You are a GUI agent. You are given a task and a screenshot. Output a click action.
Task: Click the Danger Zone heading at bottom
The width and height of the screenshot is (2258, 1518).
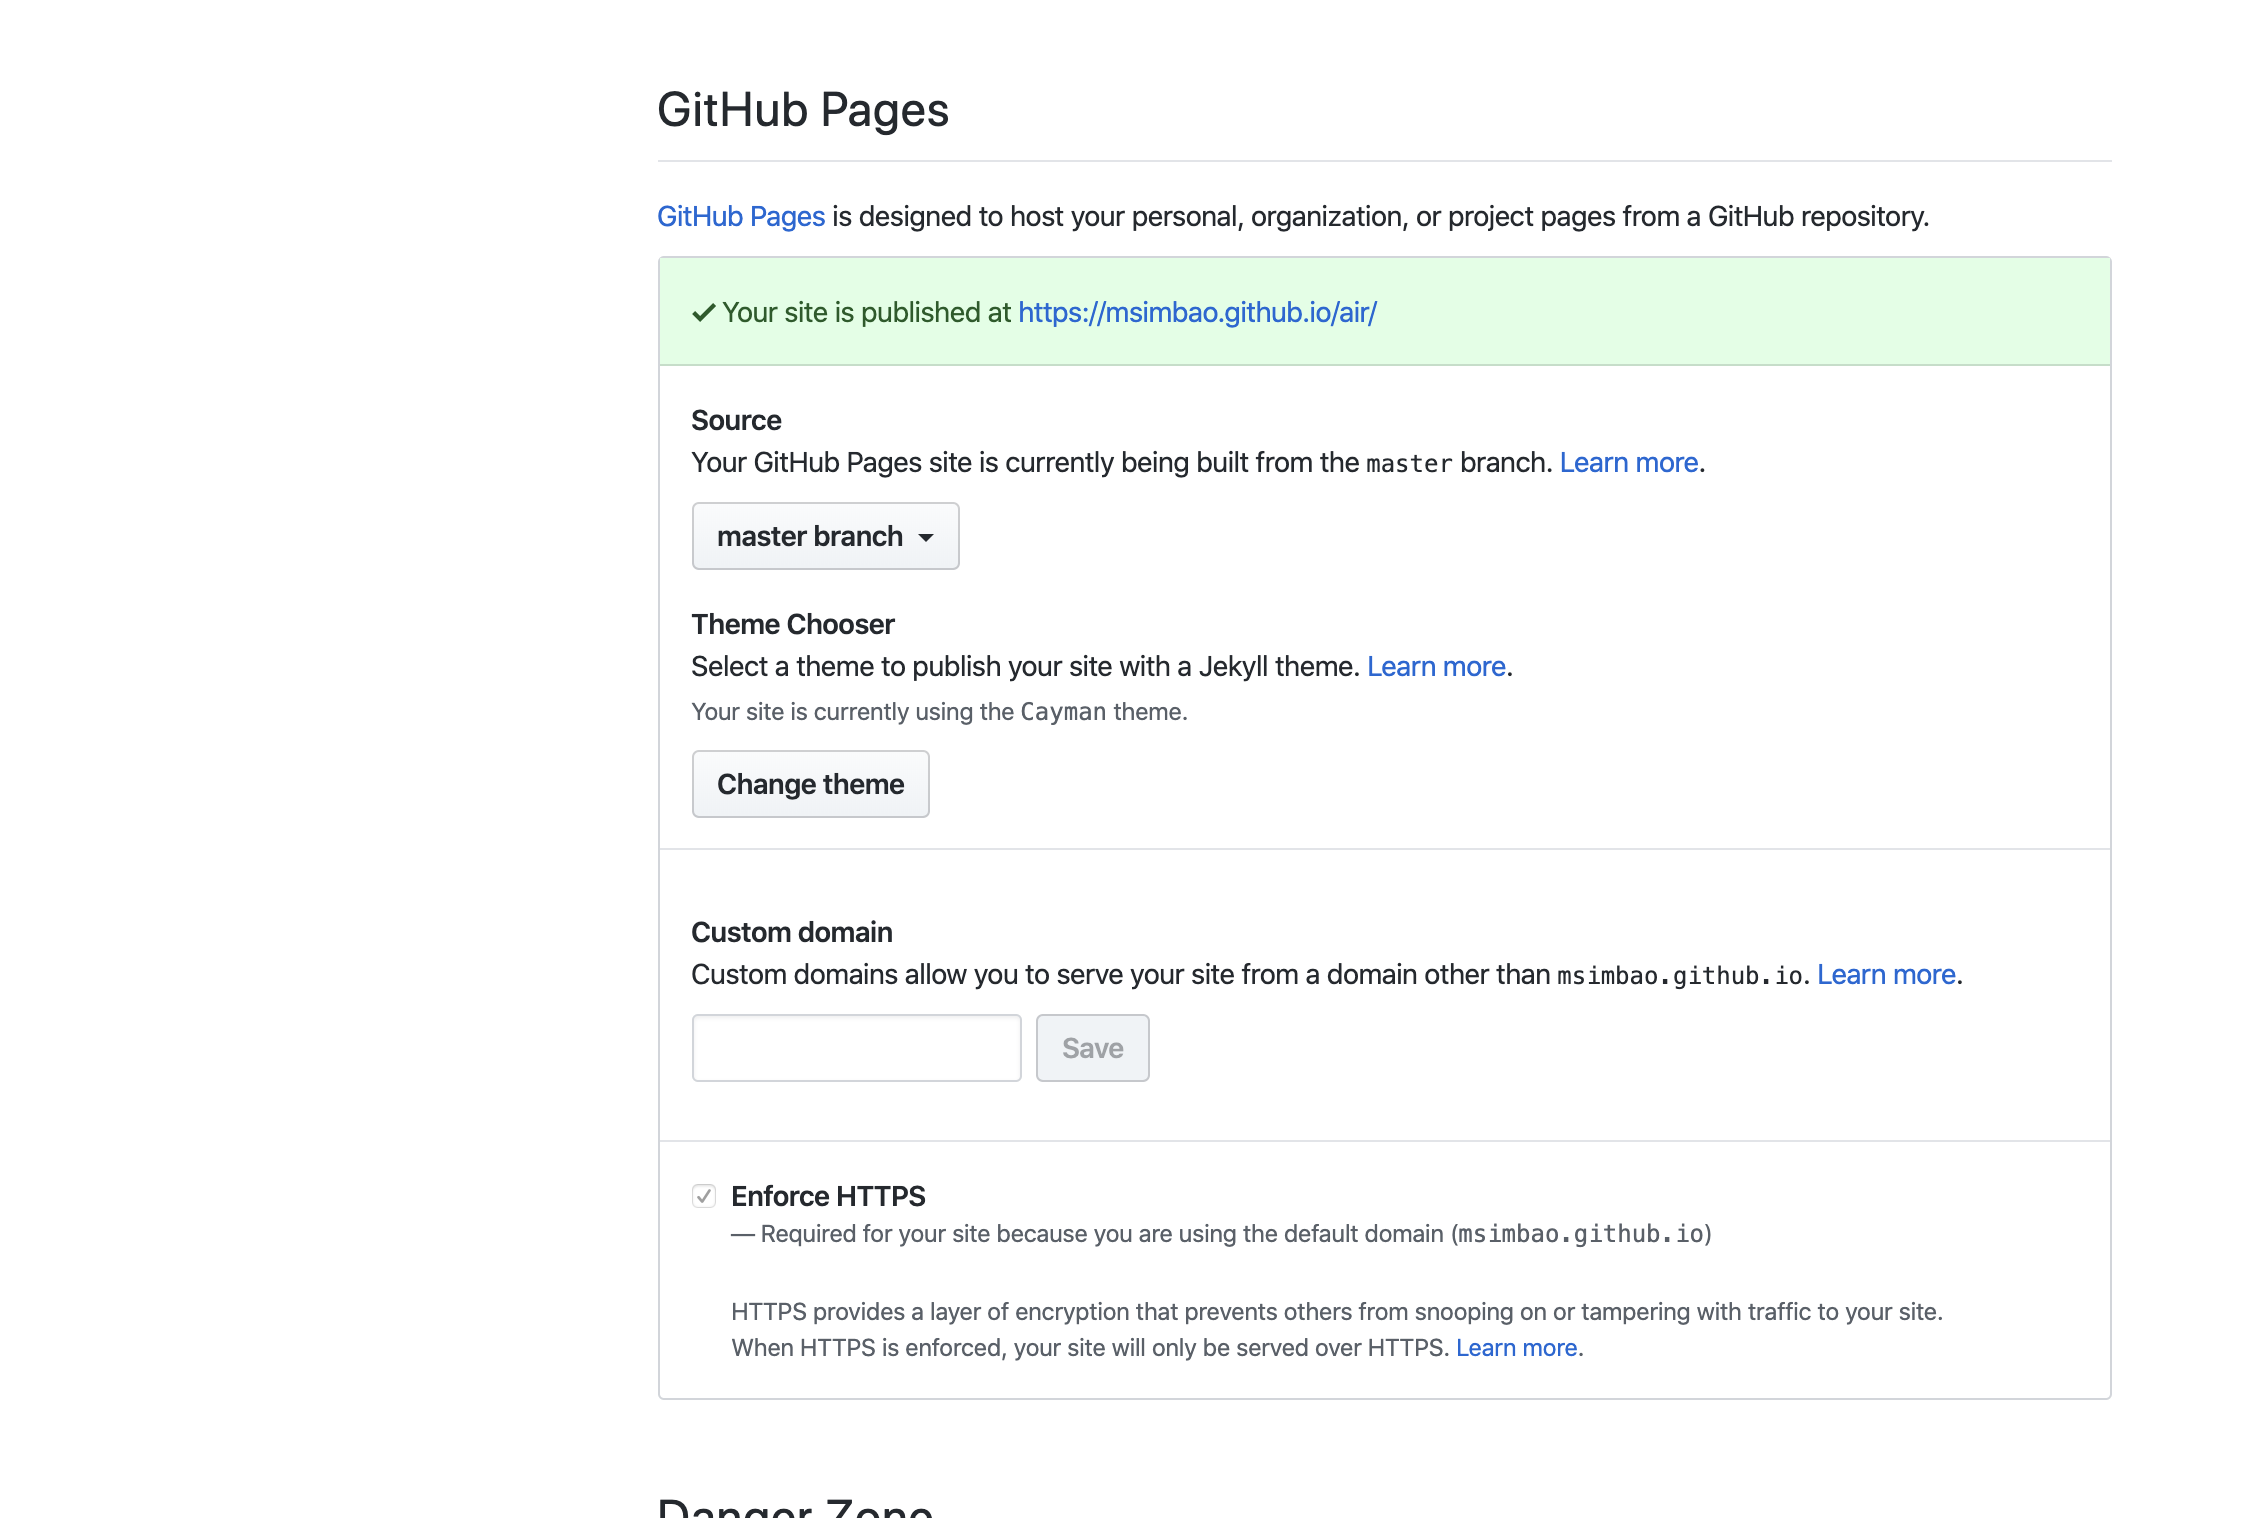pos(795,1506)
